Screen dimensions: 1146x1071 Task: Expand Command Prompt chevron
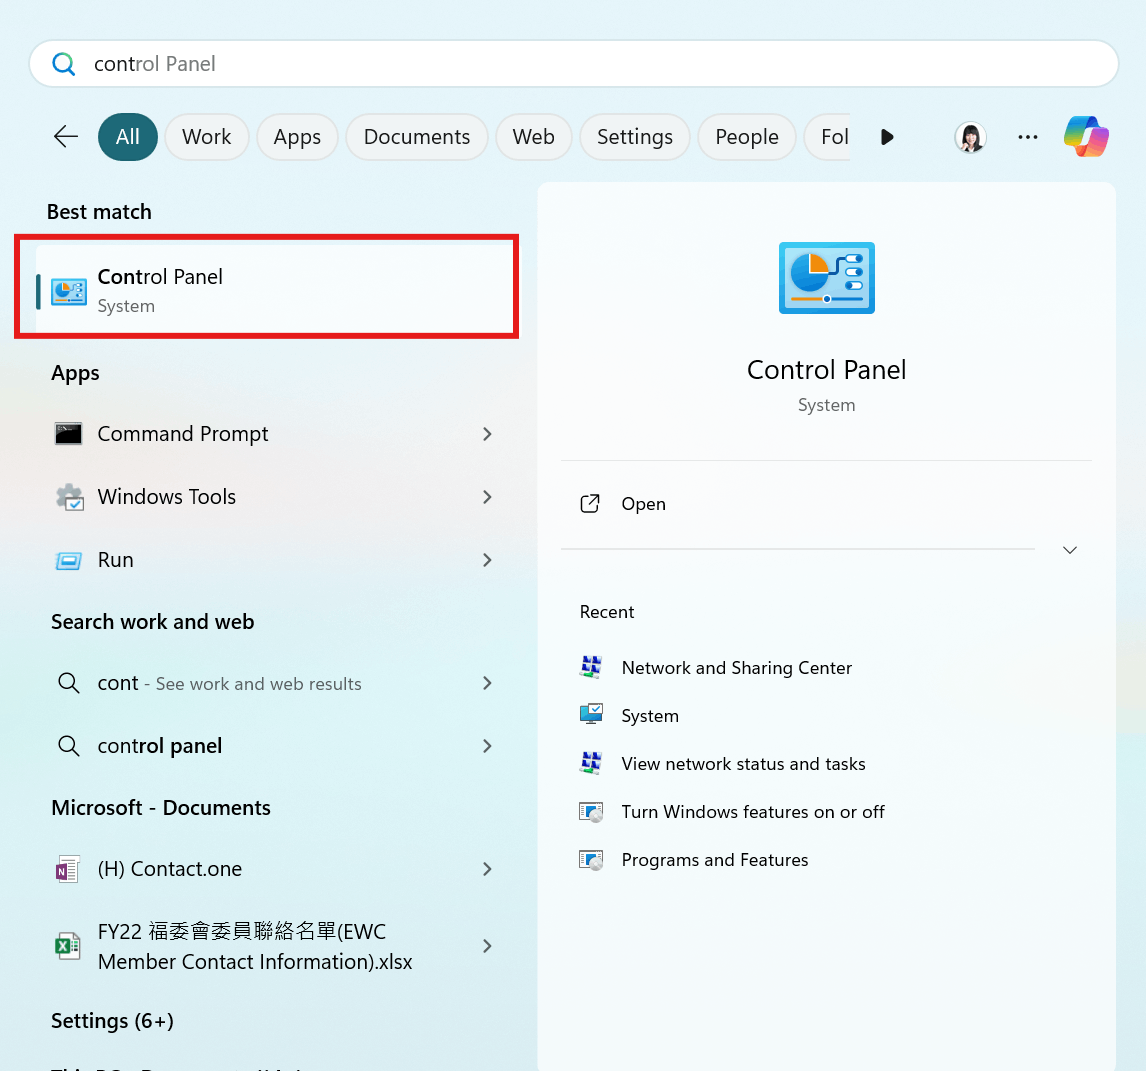coord(487,434)
